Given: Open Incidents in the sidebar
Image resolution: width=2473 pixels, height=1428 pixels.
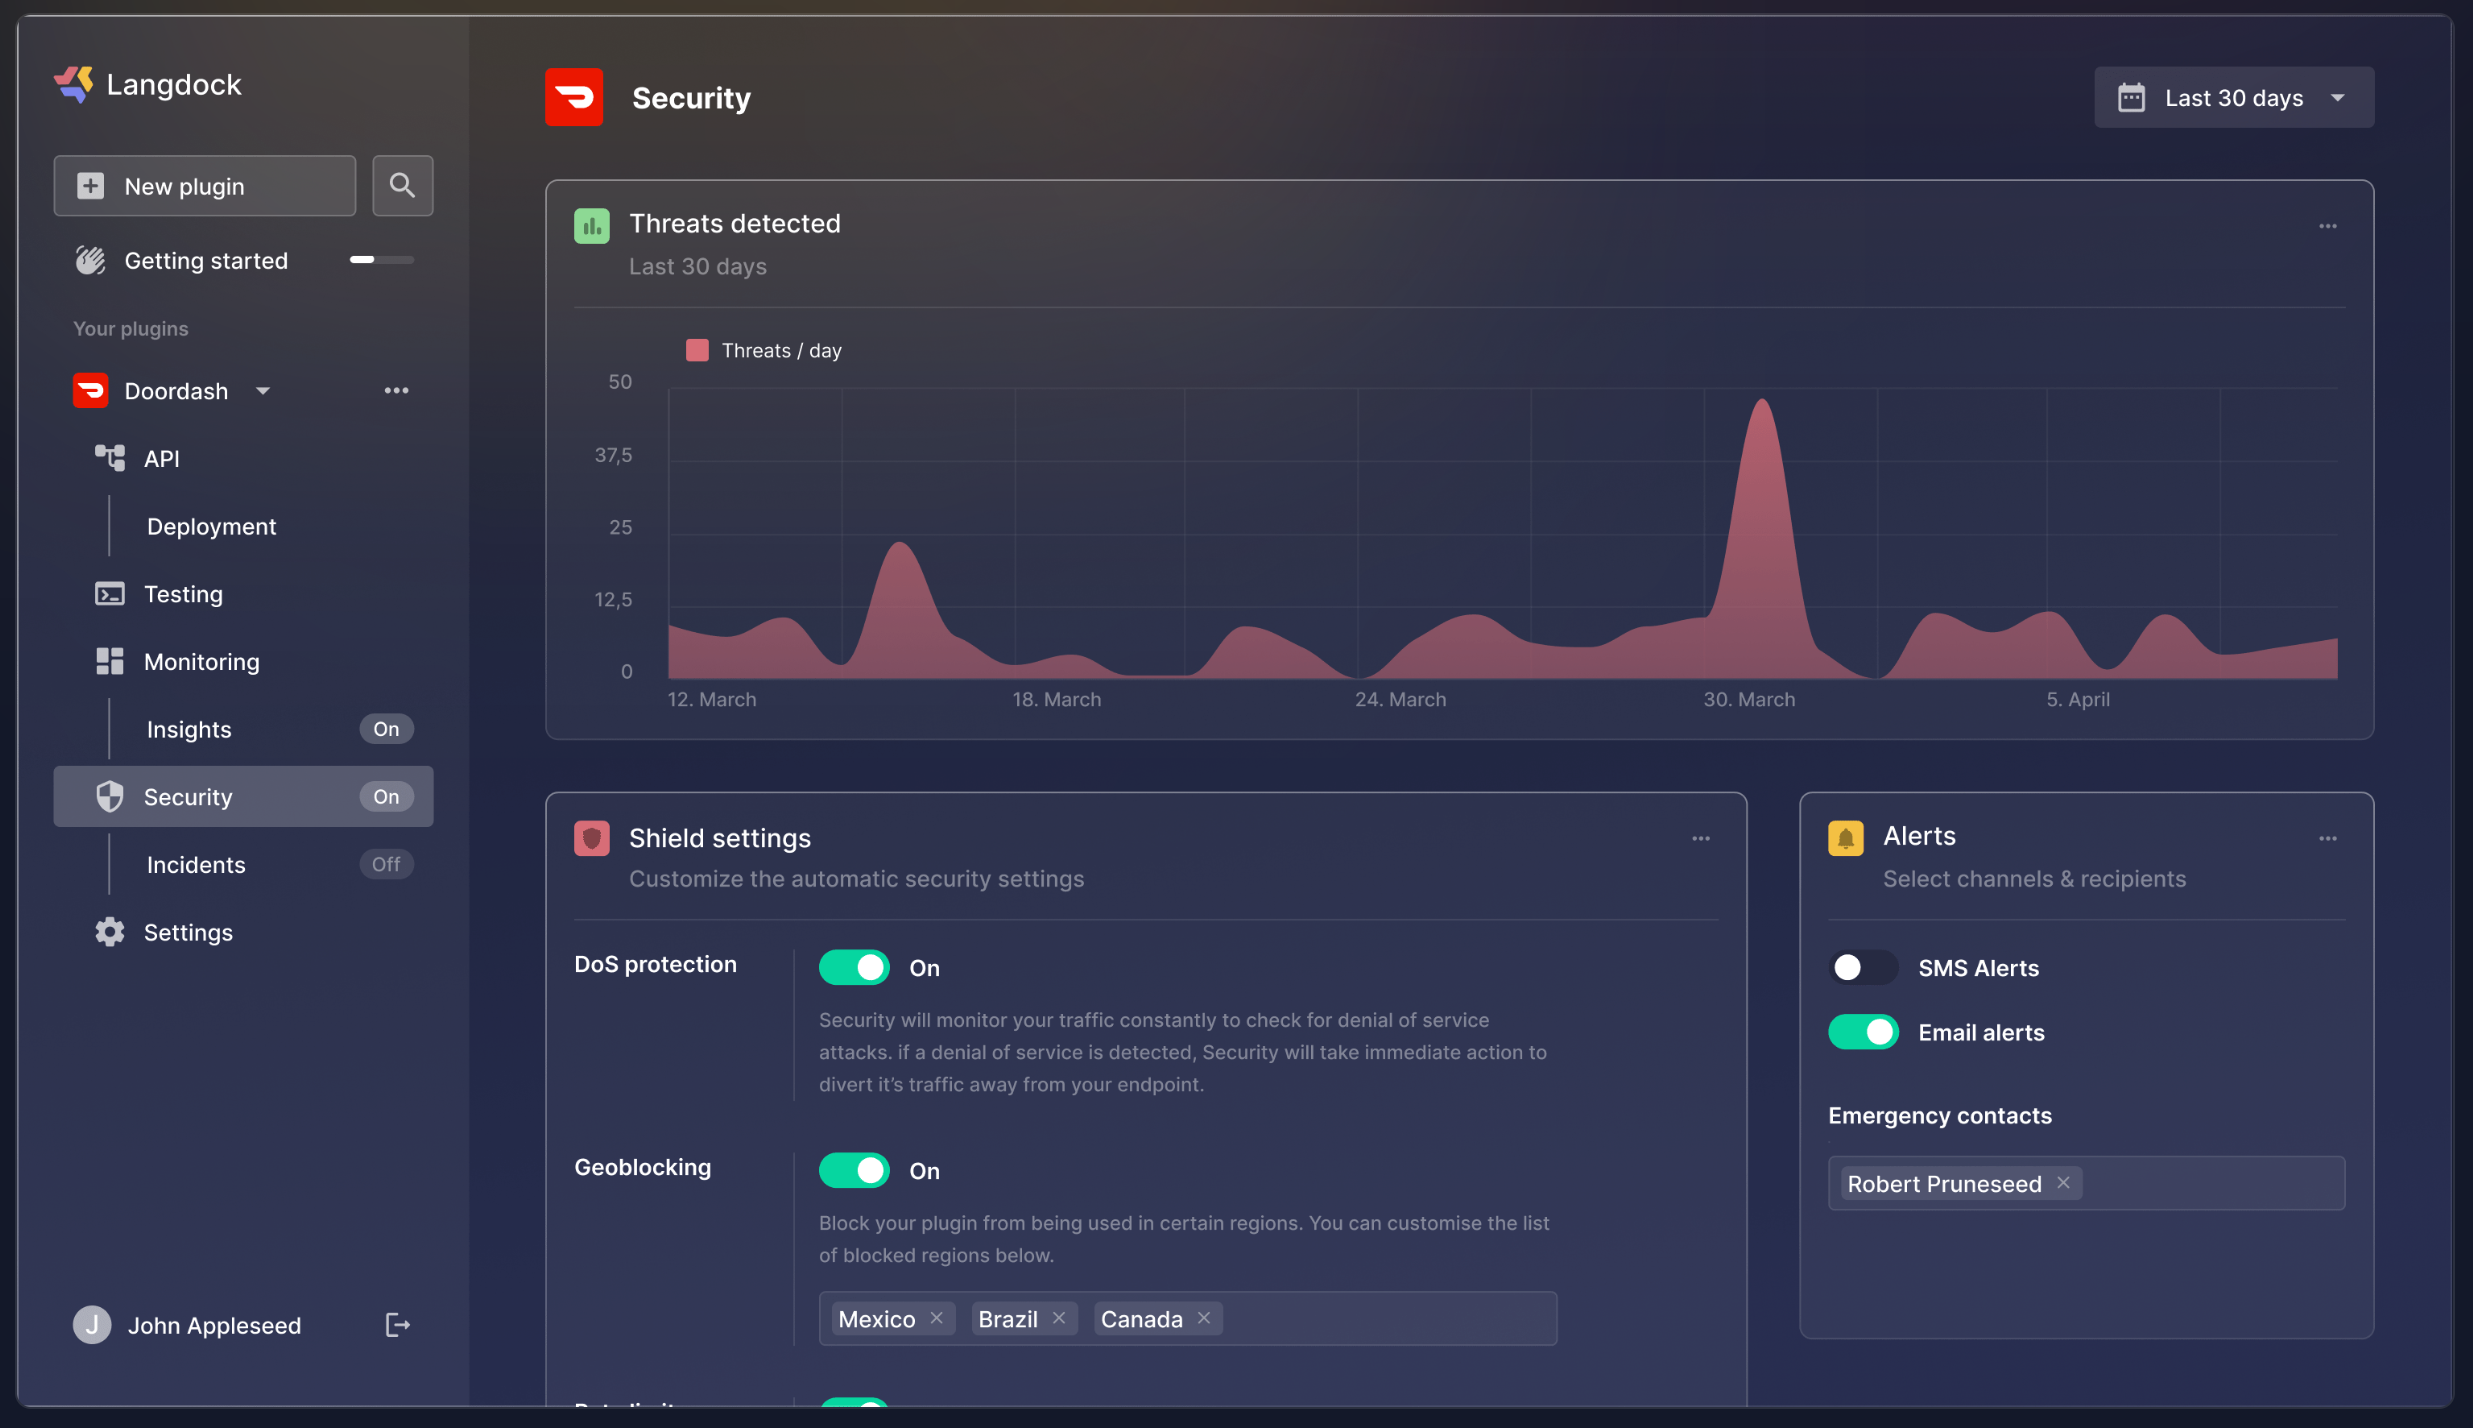Looking at the screenshot, I should [196, 865].
